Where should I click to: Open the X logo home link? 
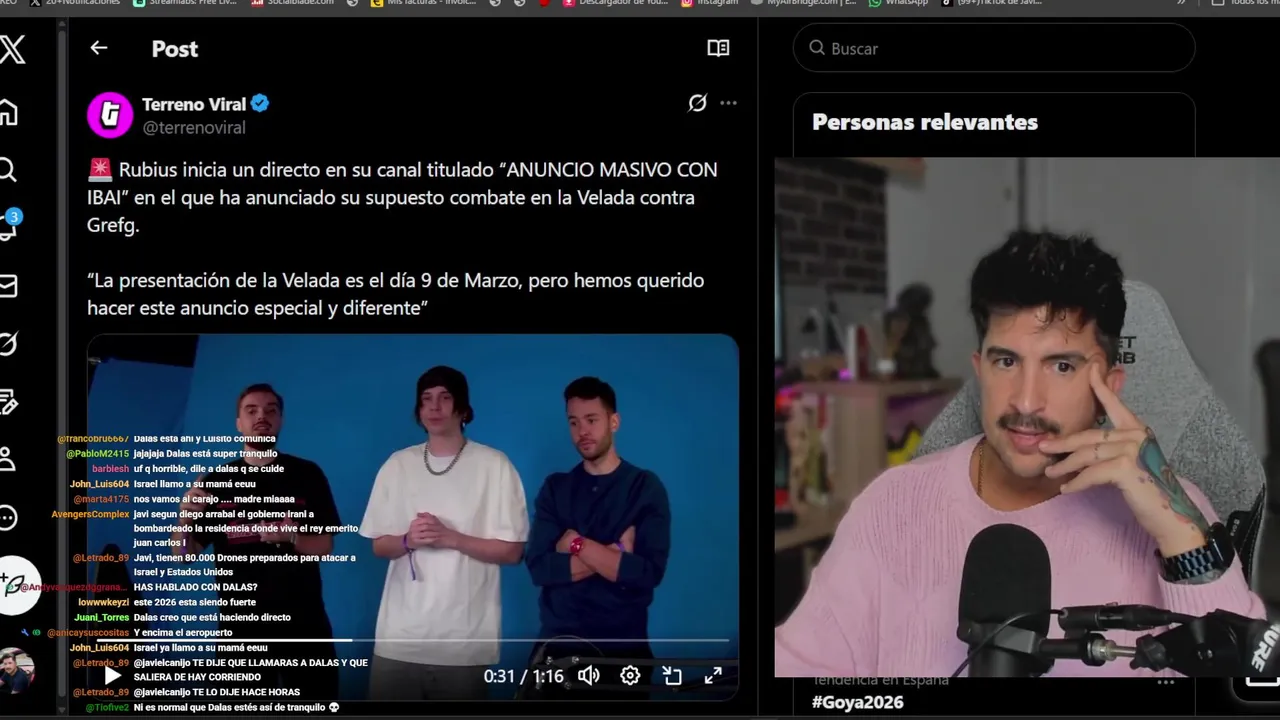[x=12, y=49]
